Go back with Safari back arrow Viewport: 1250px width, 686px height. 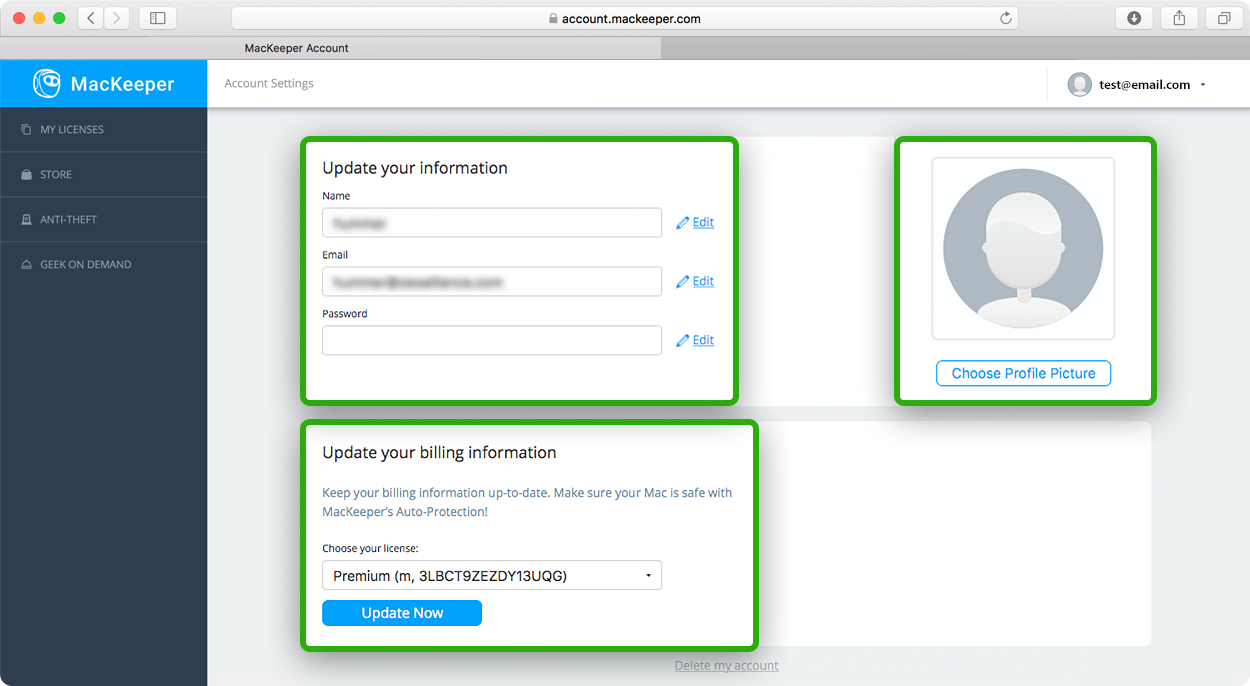click(x=91, y=18)
